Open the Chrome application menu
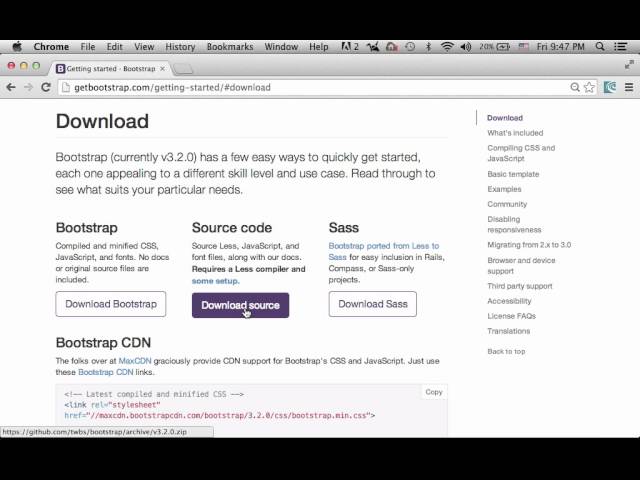The image size is (640, 480). (x=51, y=47)
